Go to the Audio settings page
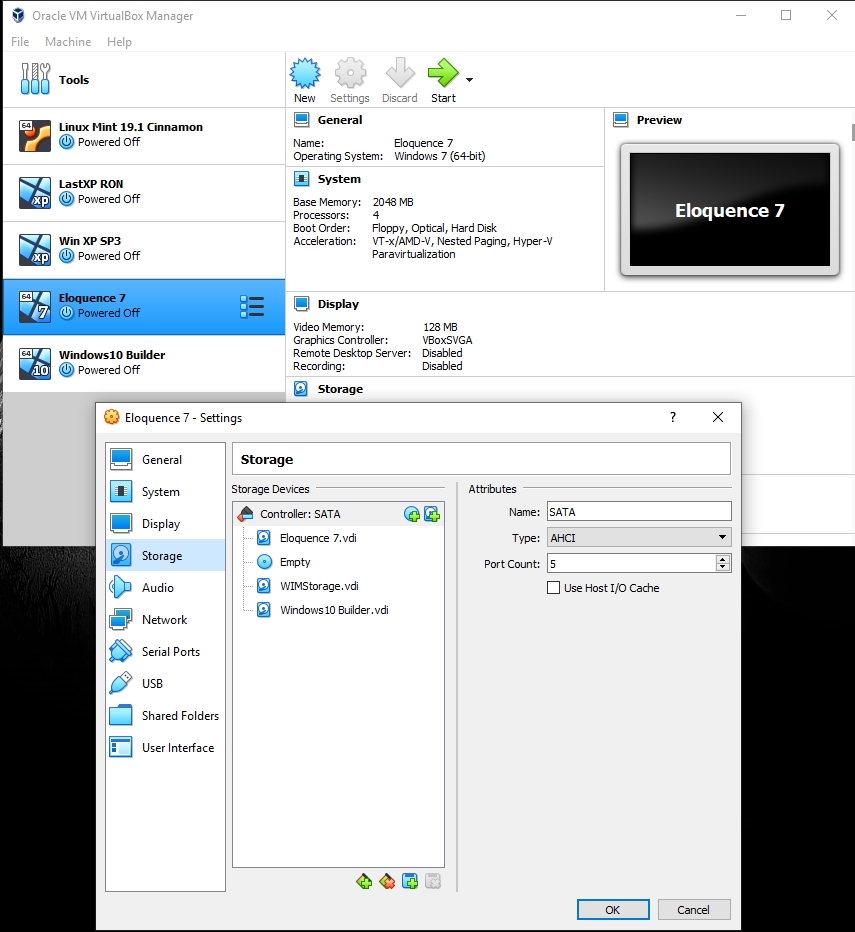 (165, 587)
